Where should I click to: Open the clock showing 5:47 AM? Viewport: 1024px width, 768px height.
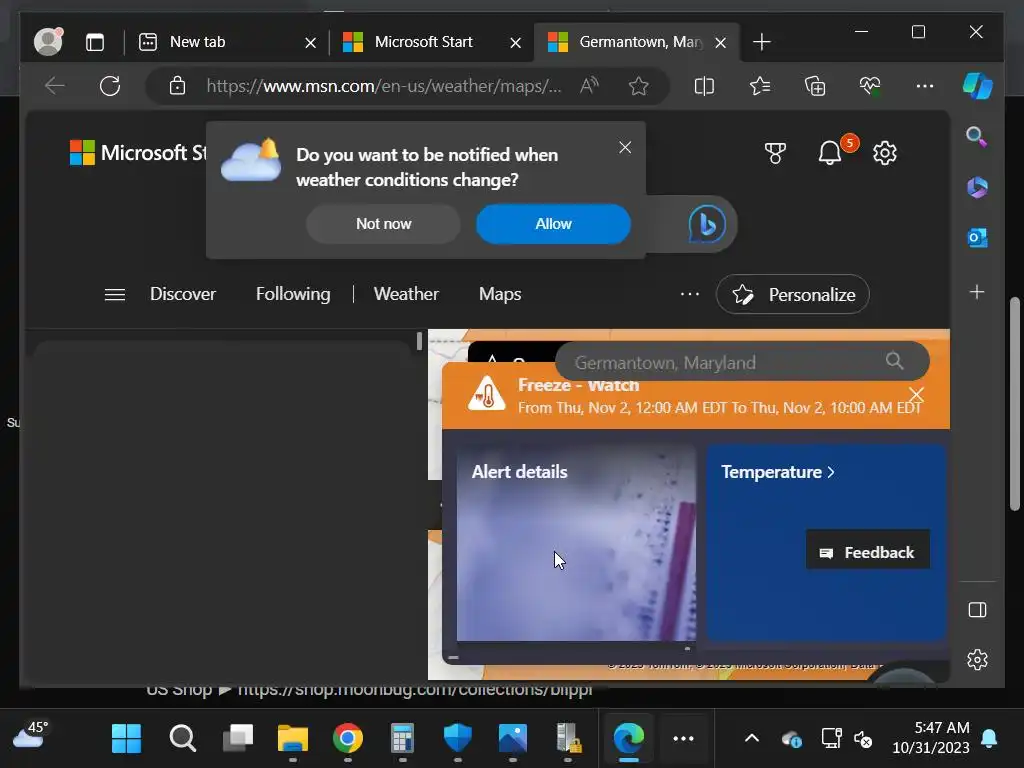931,738
